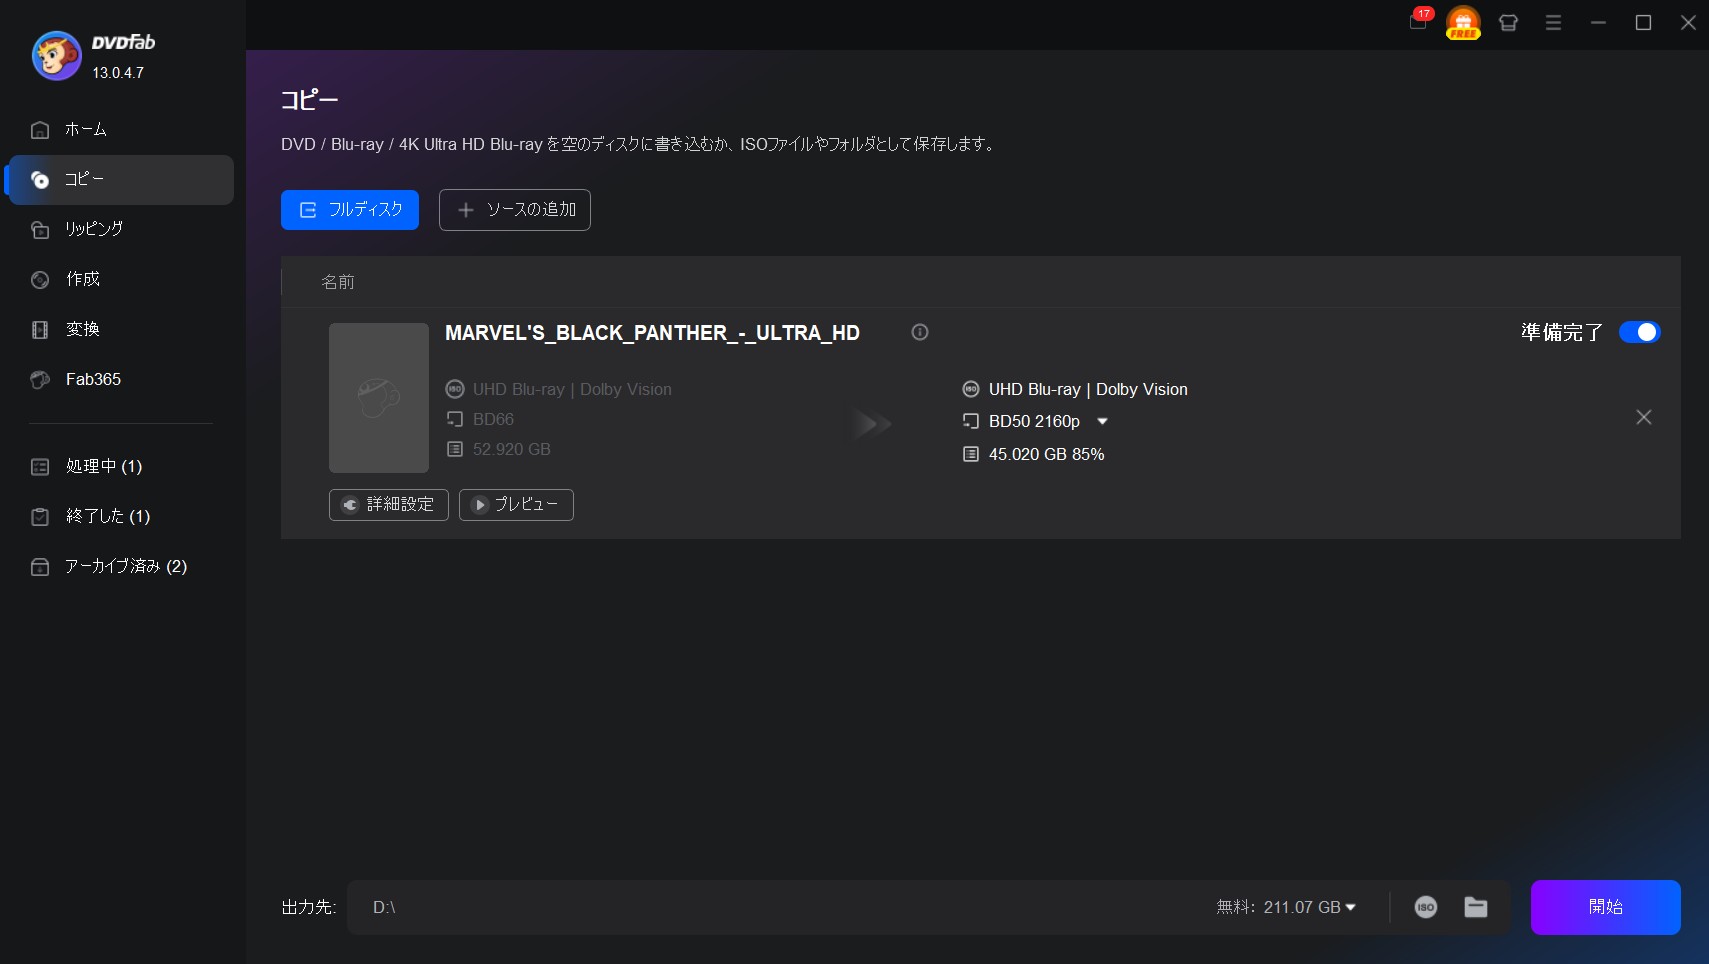This screenshot has width=1709, height=964.
Task: Toggle the 準備完了 switch off
Action: tap(1640, 332)
